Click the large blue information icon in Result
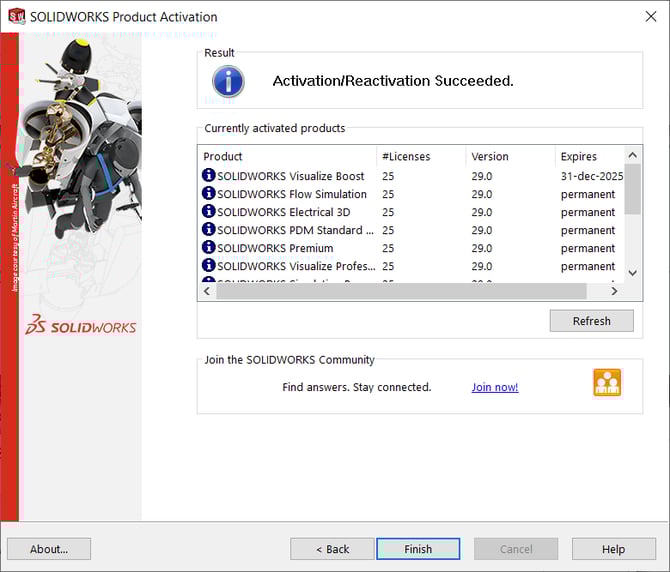Screen dimensions: 670x572 (x=229, y=81)
